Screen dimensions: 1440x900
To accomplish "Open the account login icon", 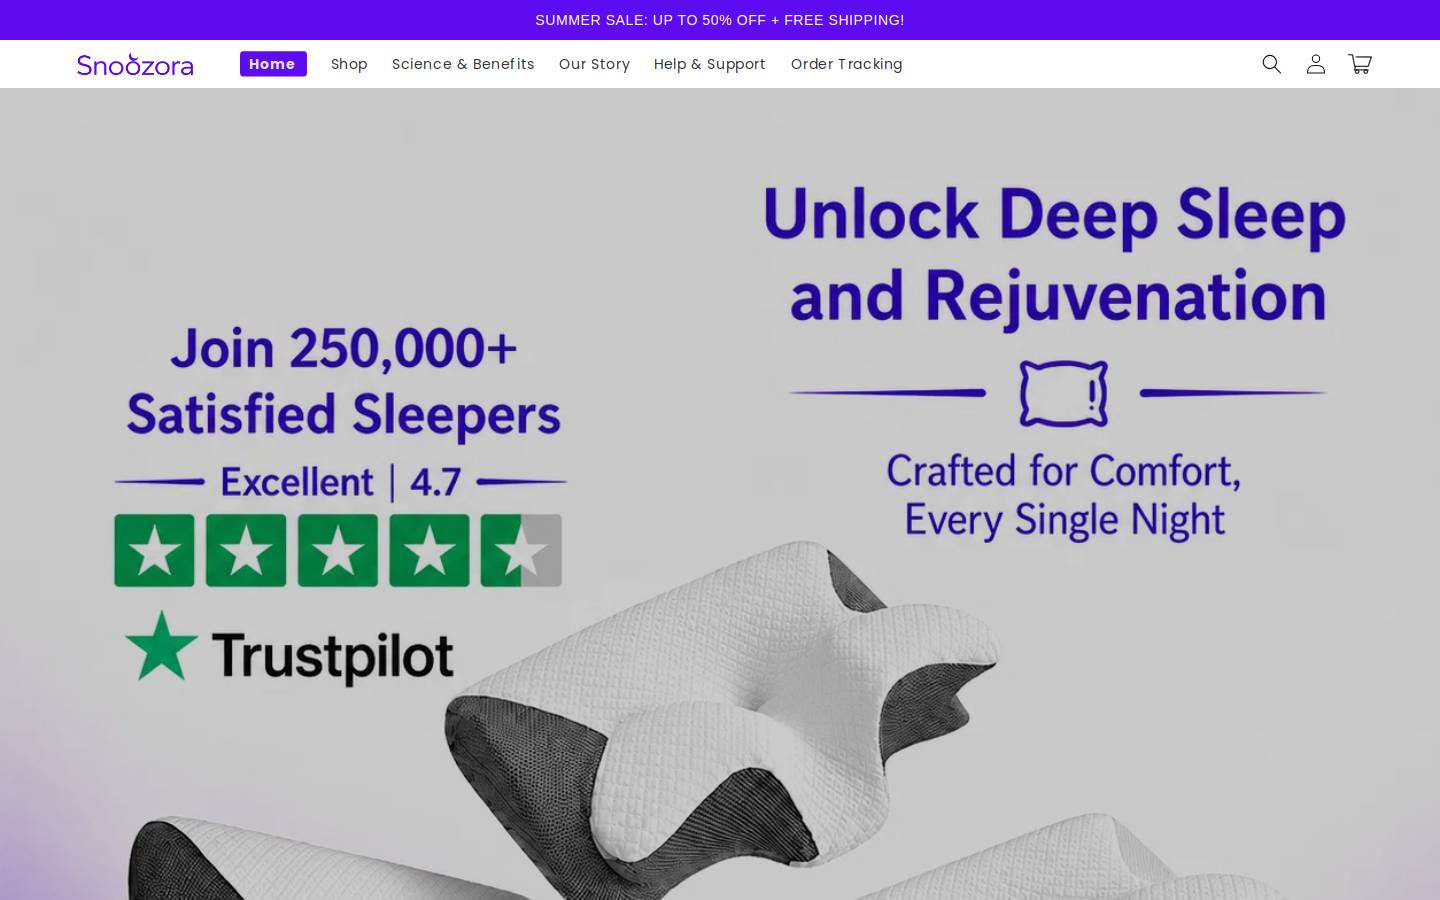I will tap(1316, 64).
